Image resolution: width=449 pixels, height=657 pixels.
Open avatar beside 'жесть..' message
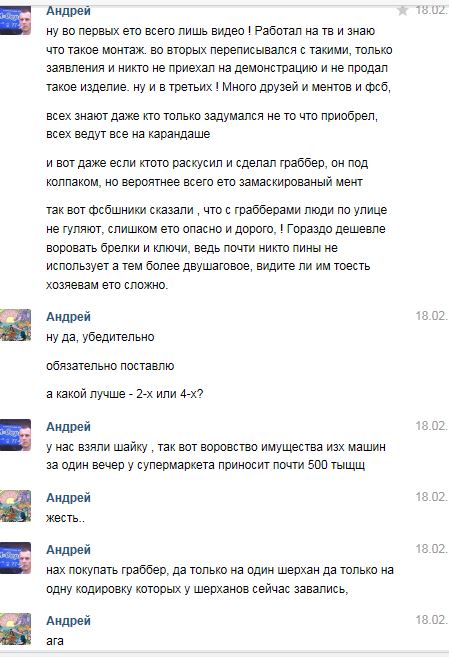click(x=15, y=506)
